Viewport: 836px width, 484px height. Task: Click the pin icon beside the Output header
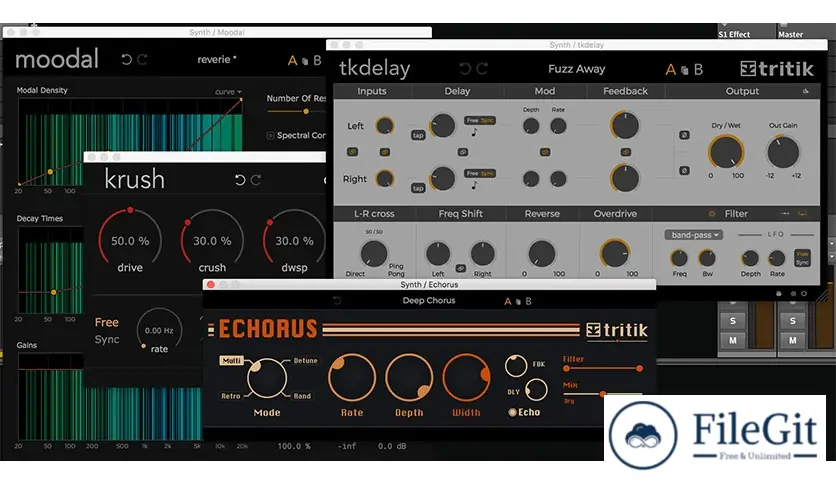tap(806, 91)
